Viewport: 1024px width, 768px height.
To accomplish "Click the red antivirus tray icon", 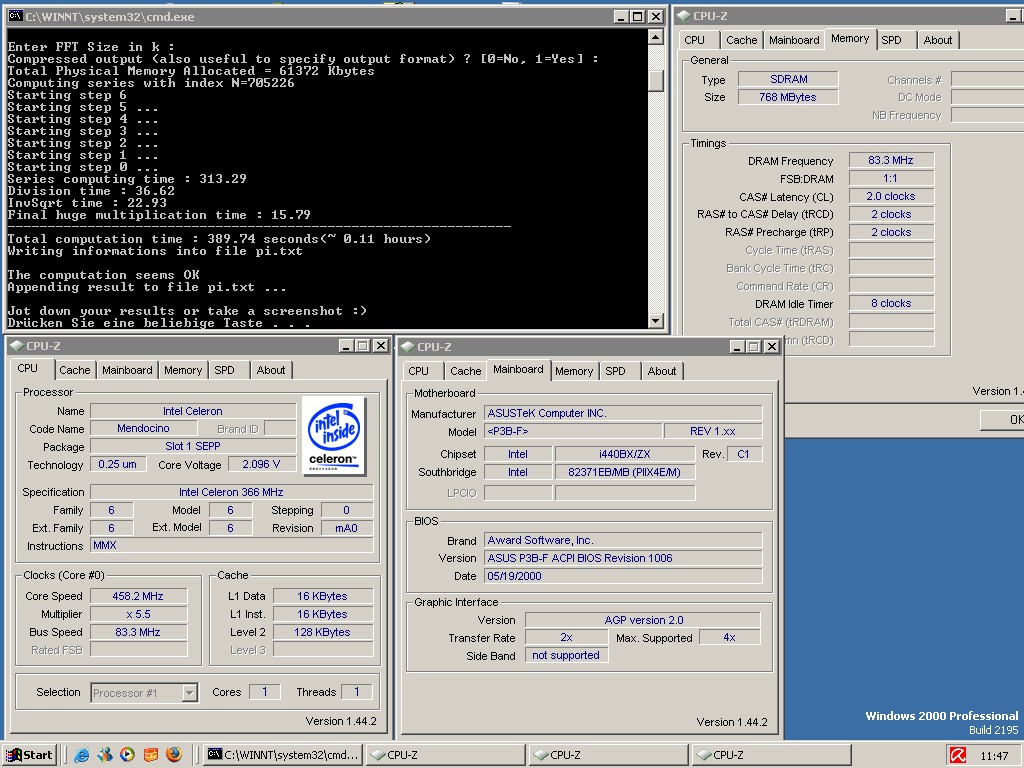I will point(958,756).
